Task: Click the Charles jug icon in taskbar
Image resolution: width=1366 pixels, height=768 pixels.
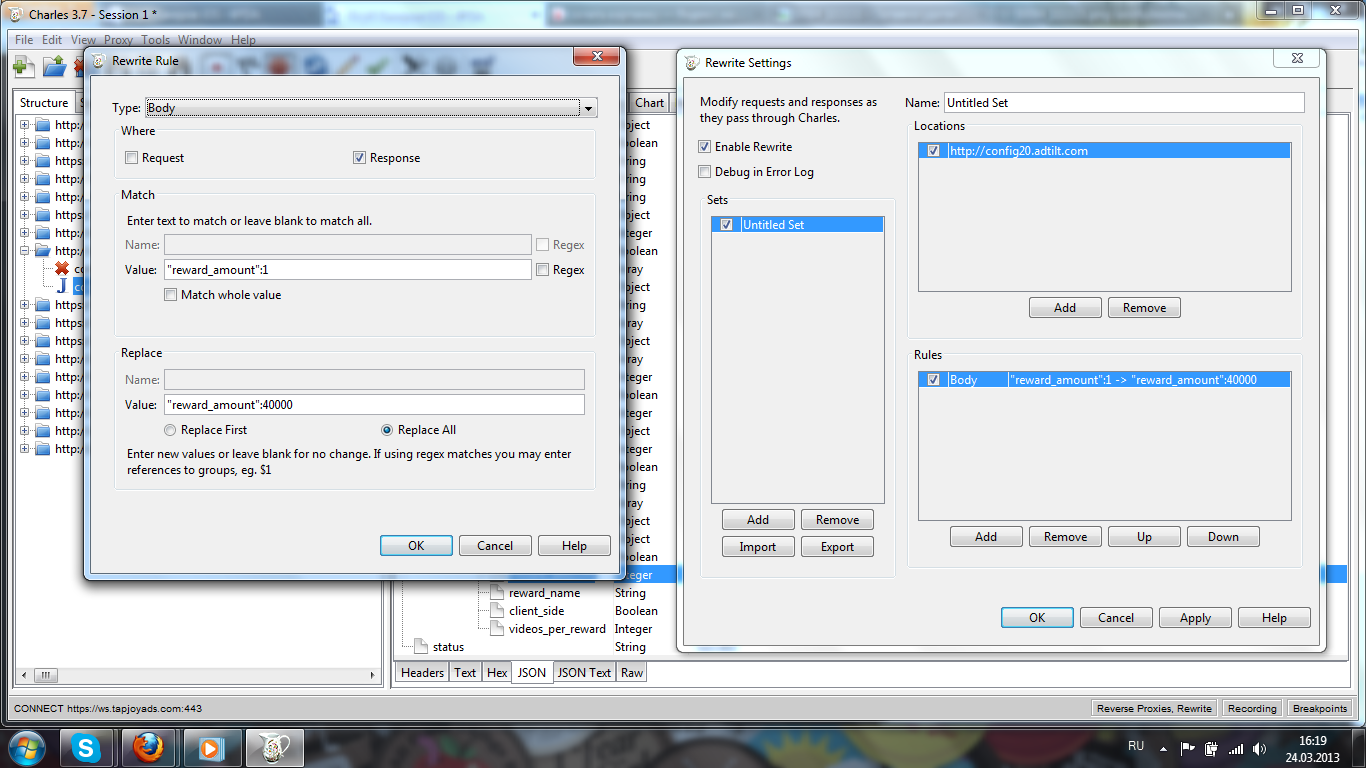Action: 274,747
